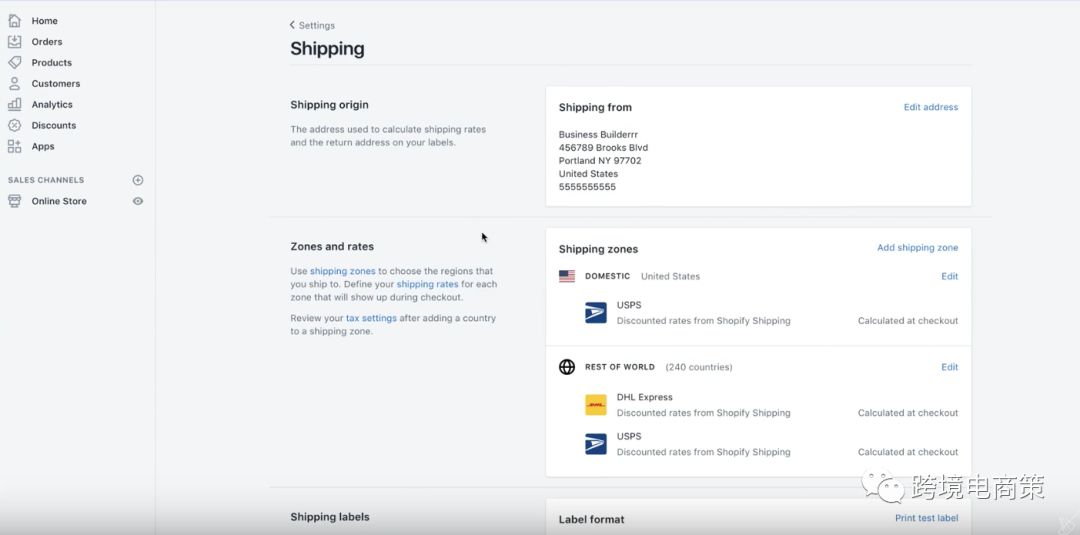
Task: Select the DHL Express carrier logo
Action: [596, 405]
